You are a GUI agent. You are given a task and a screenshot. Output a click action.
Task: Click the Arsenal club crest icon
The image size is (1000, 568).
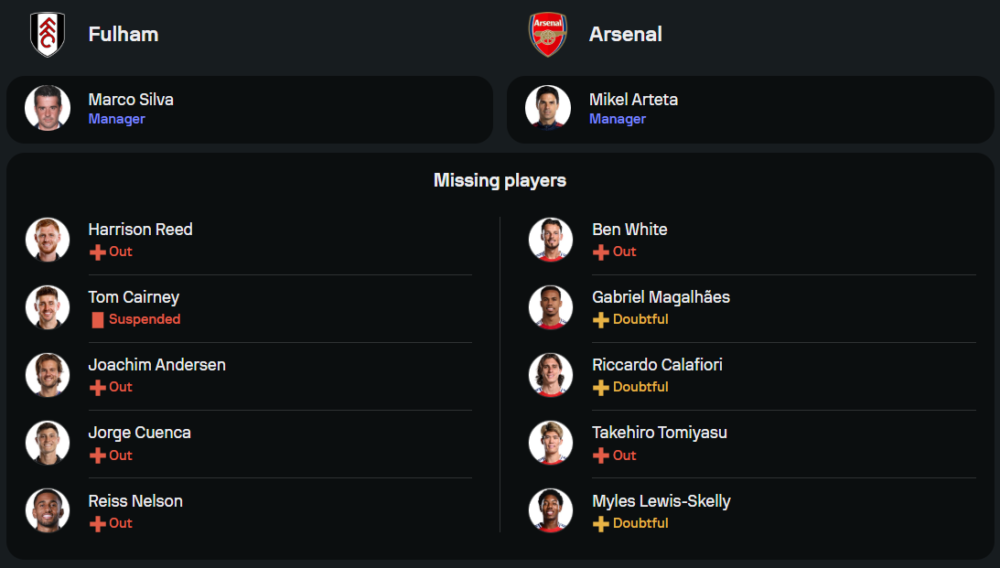tap(548, 34)
